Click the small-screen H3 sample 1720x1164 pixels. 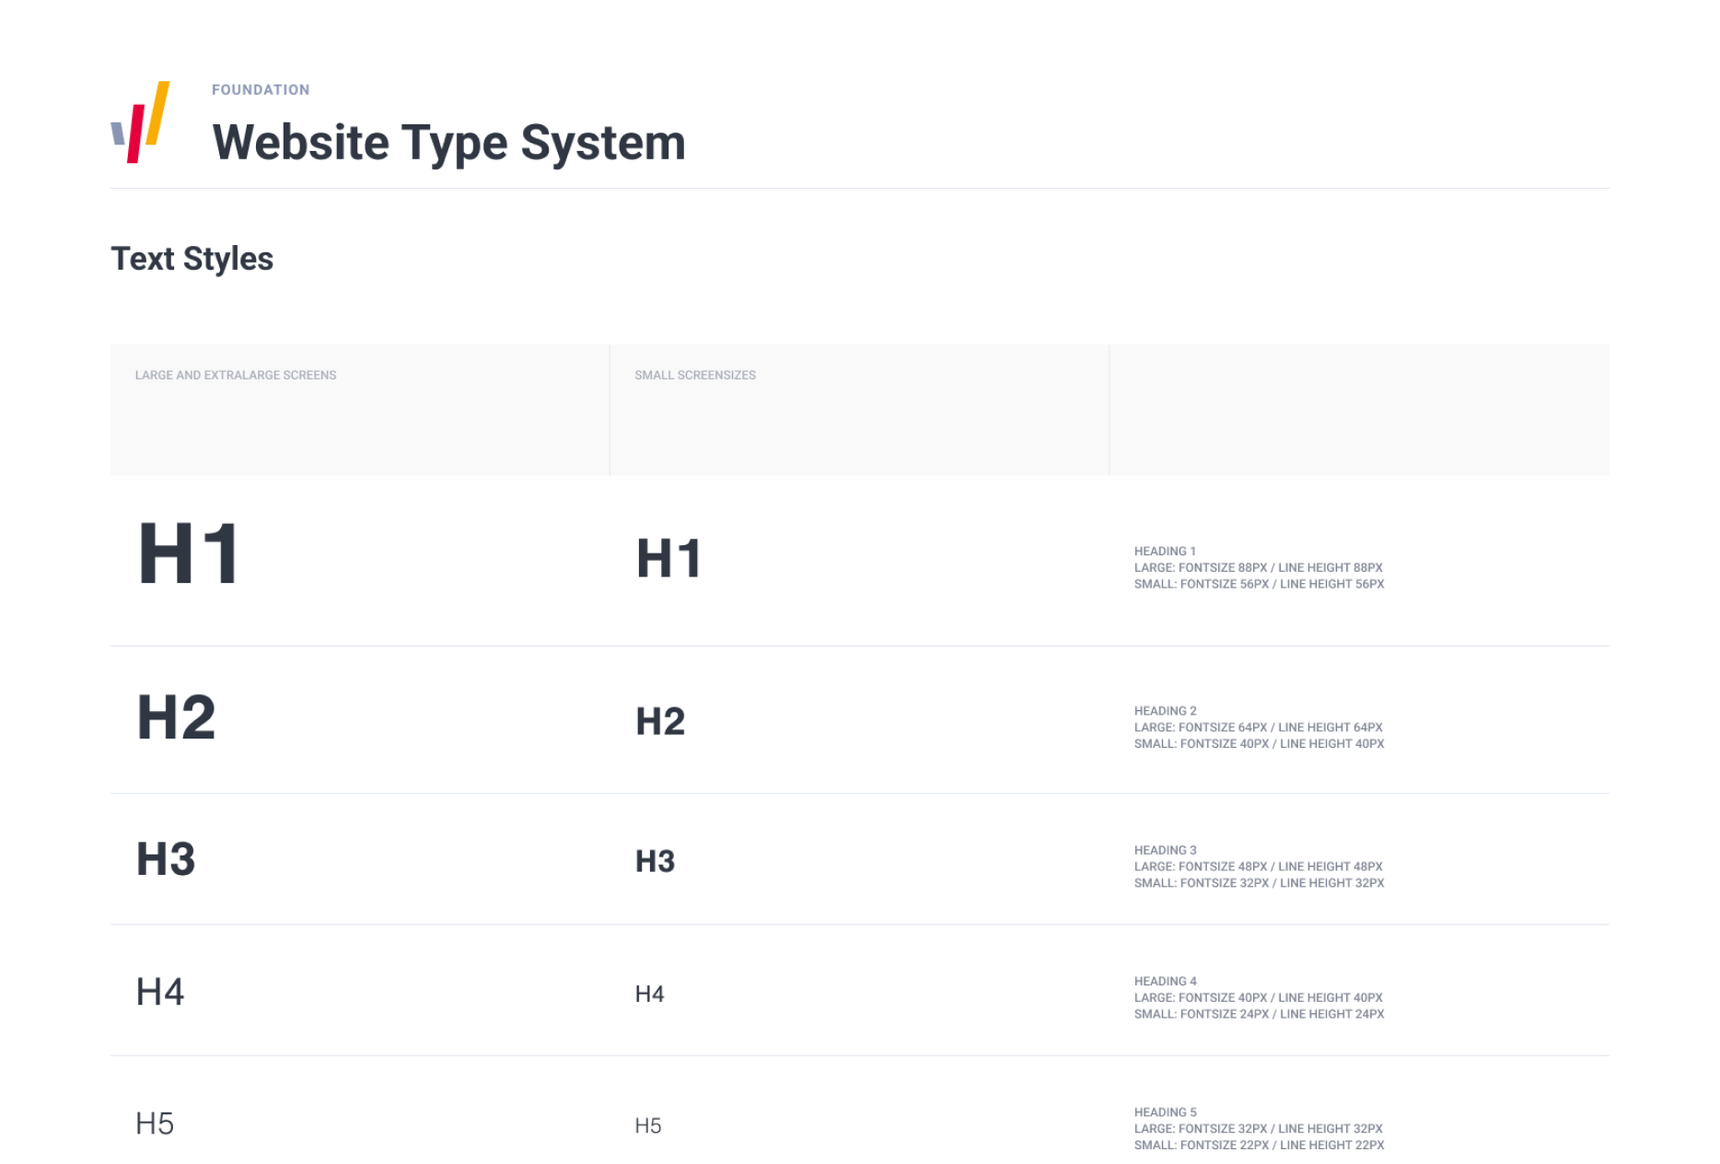point(655,861)
